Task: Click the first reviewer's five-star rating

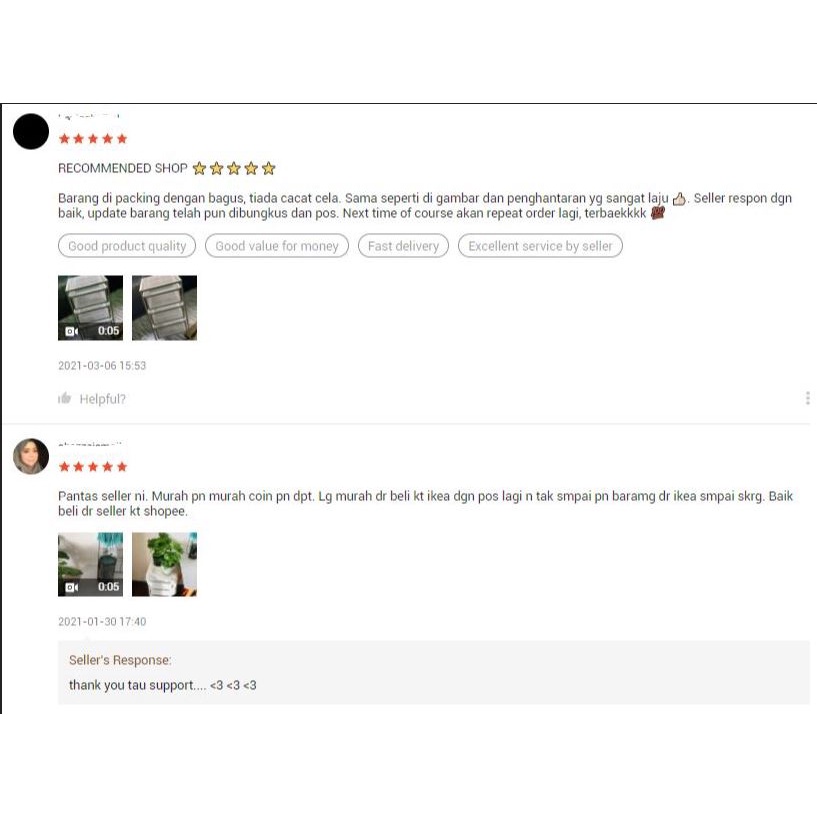Action: 93,139
